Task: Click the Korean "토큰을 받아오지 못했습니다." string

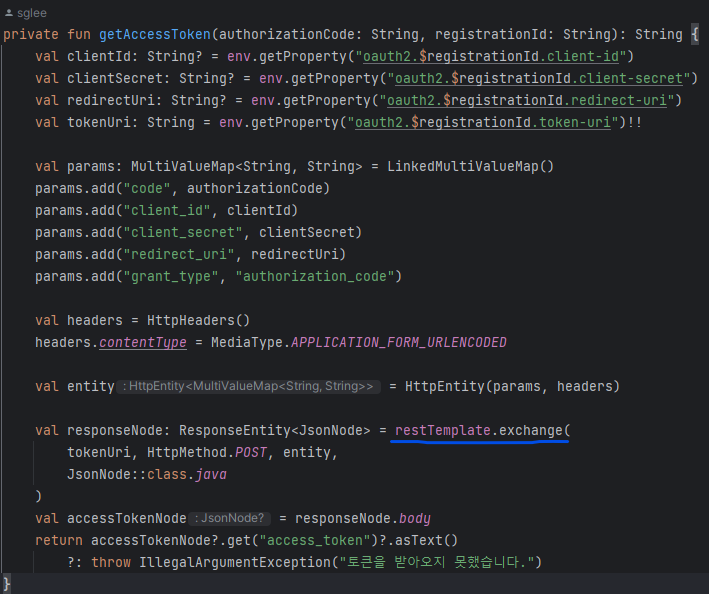Action: tap(437, 562)
